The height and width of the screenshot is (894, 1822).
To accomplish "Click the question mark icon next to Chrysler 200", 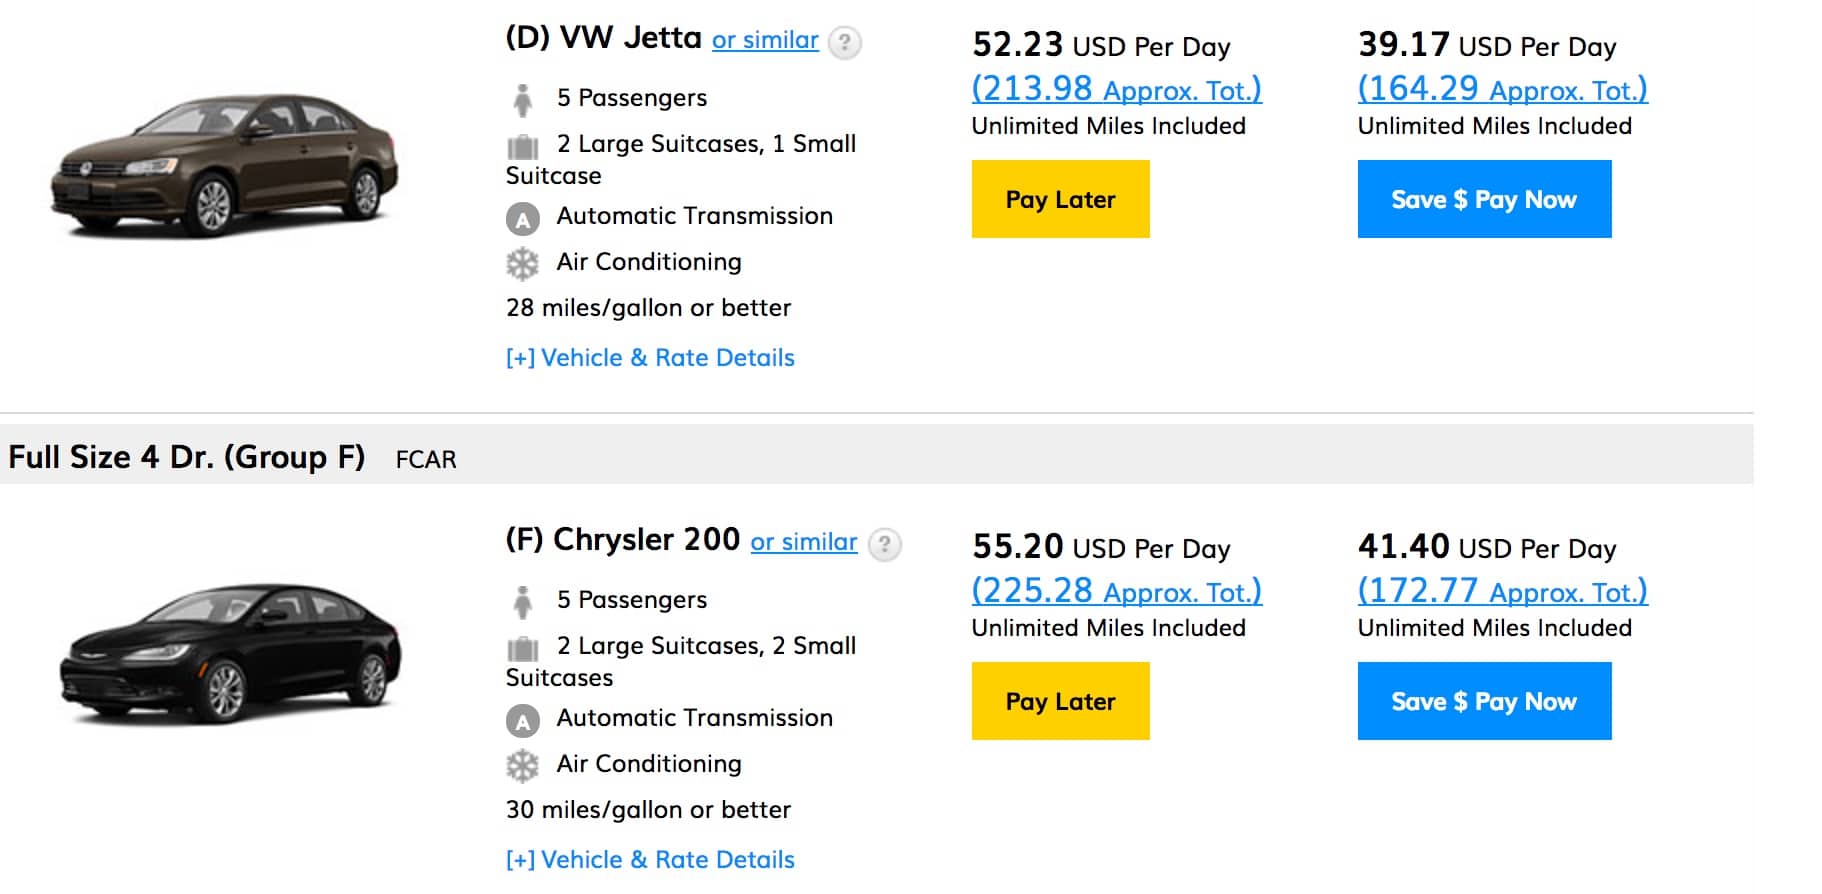I will [x=884, y=543].
